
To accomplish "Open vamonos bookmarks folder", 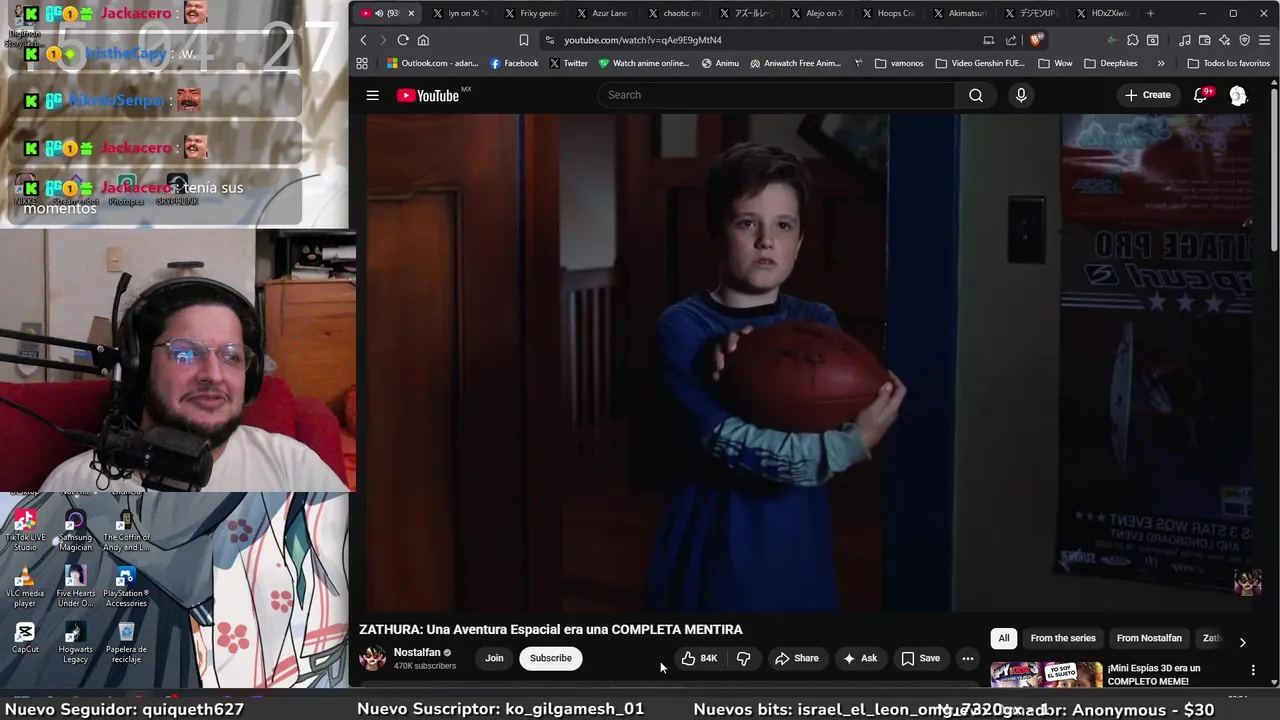I will click(899, 63).
